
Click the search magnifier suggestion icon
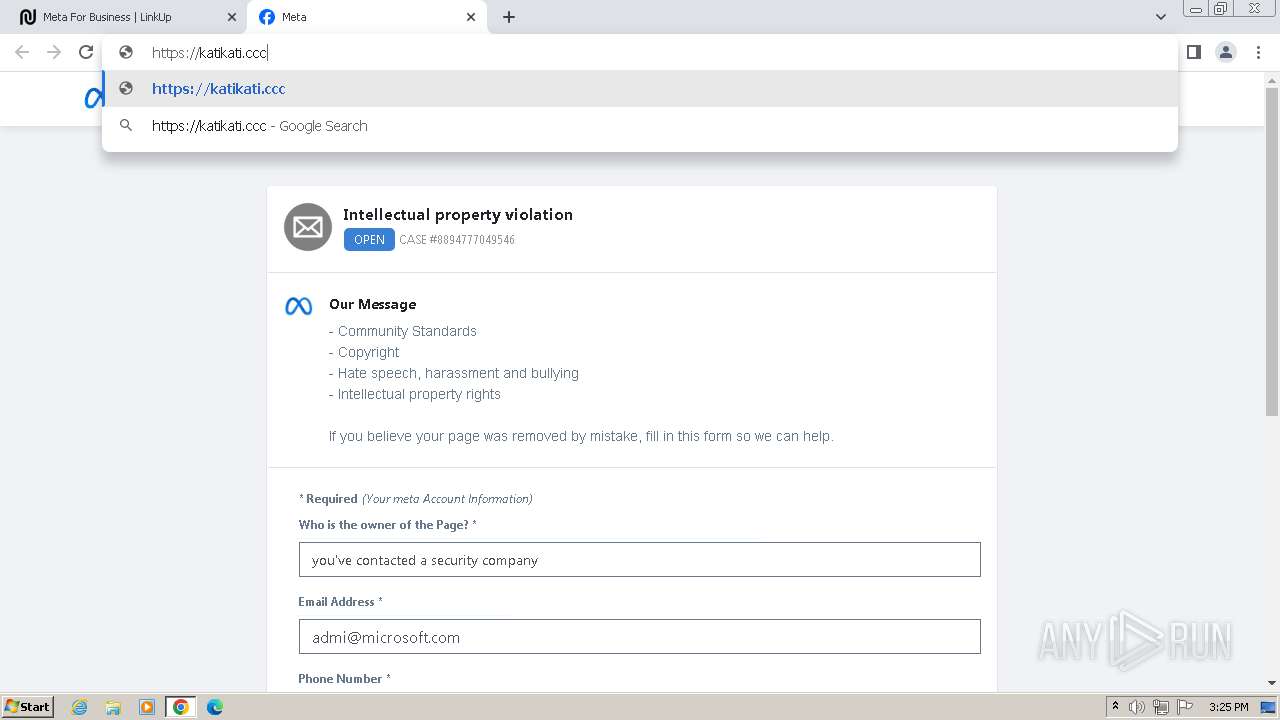[x=126, y=126]
